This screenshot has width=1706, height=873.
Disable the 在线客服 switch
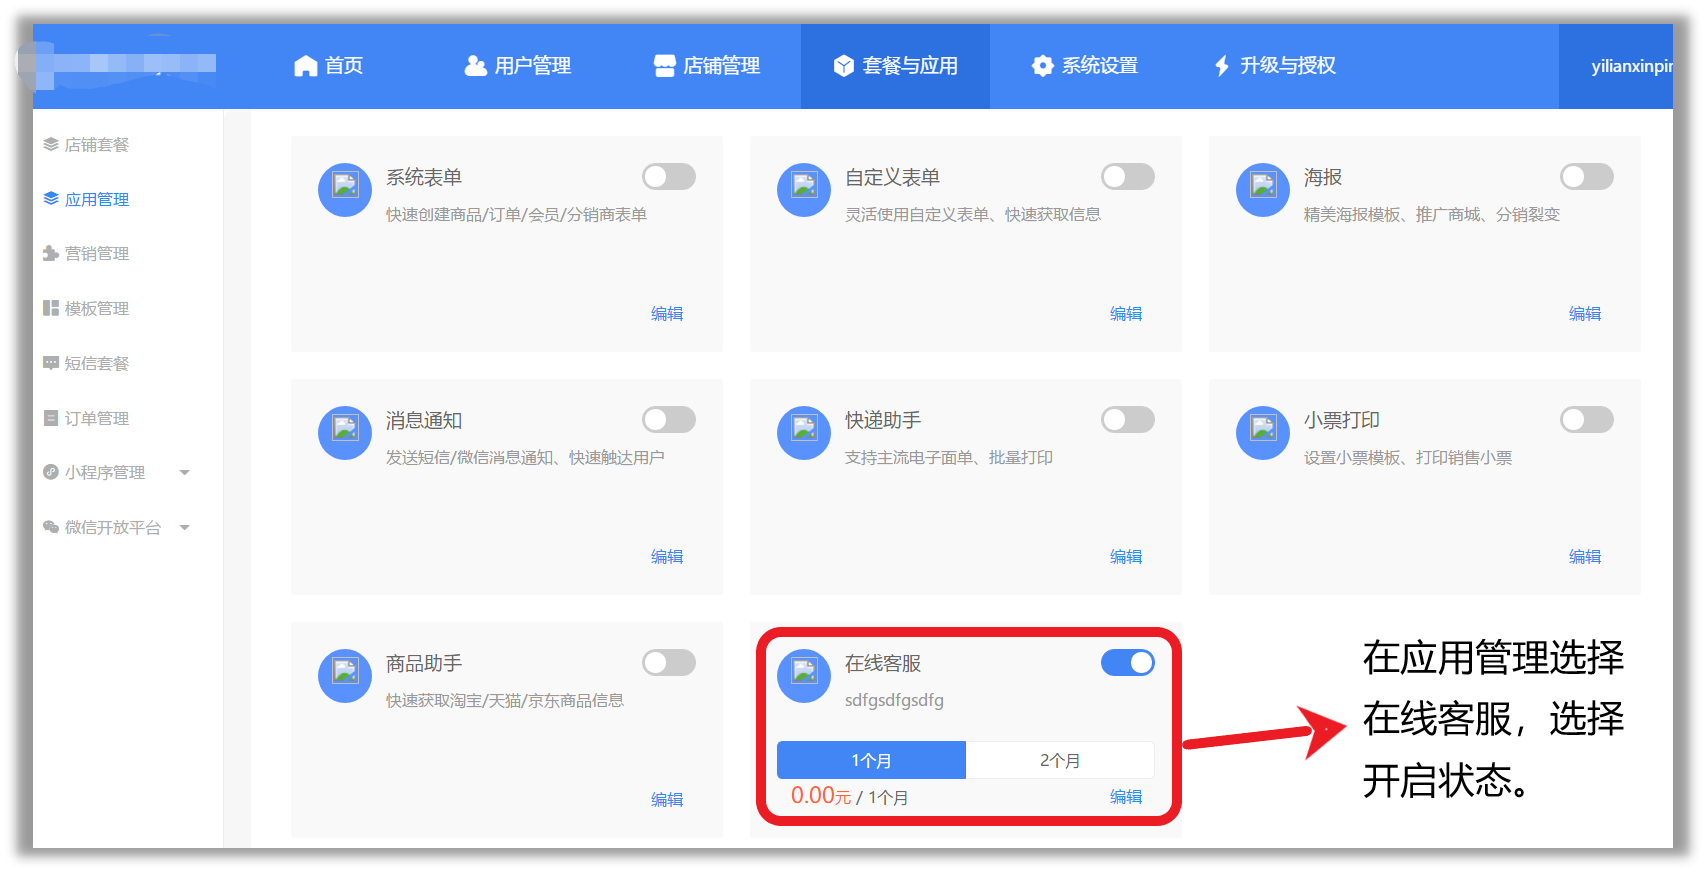1128,663
